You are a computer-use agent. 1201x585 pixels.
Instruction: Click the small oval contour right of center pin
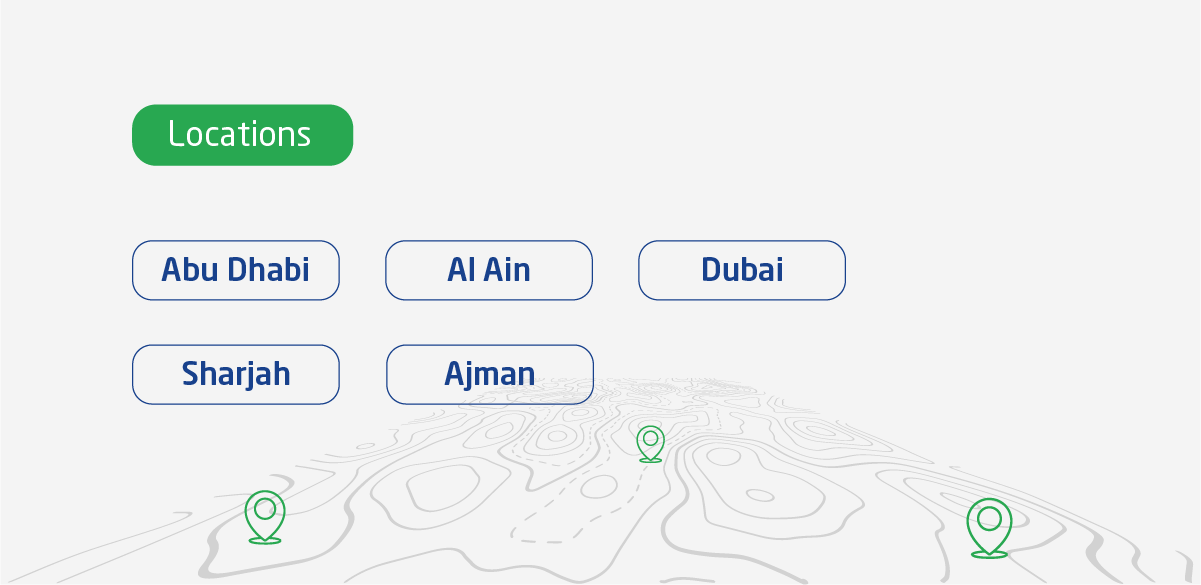761,495
